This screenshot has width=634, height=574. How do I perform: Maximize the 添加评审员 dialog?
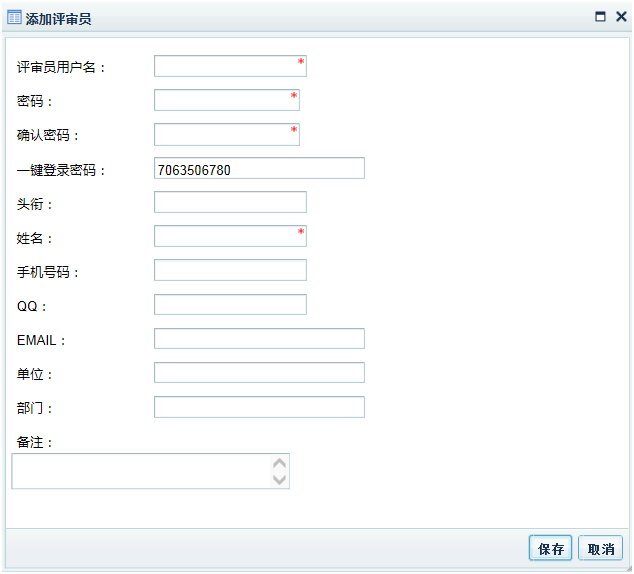pyautogui.click(x=600, y=17)
